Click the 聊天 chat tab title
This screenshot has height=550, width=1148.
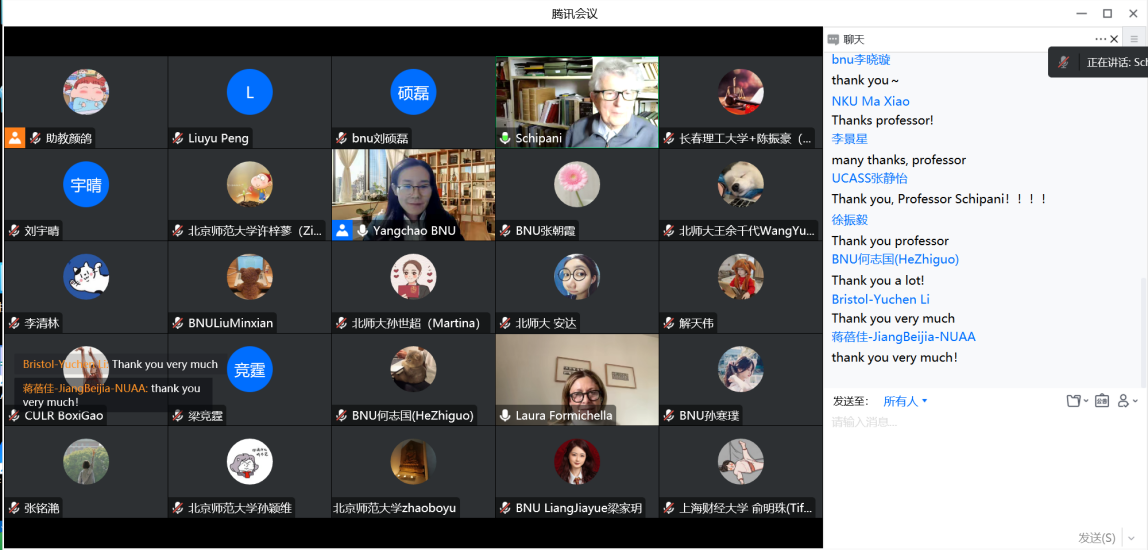[x=853, y=39]
